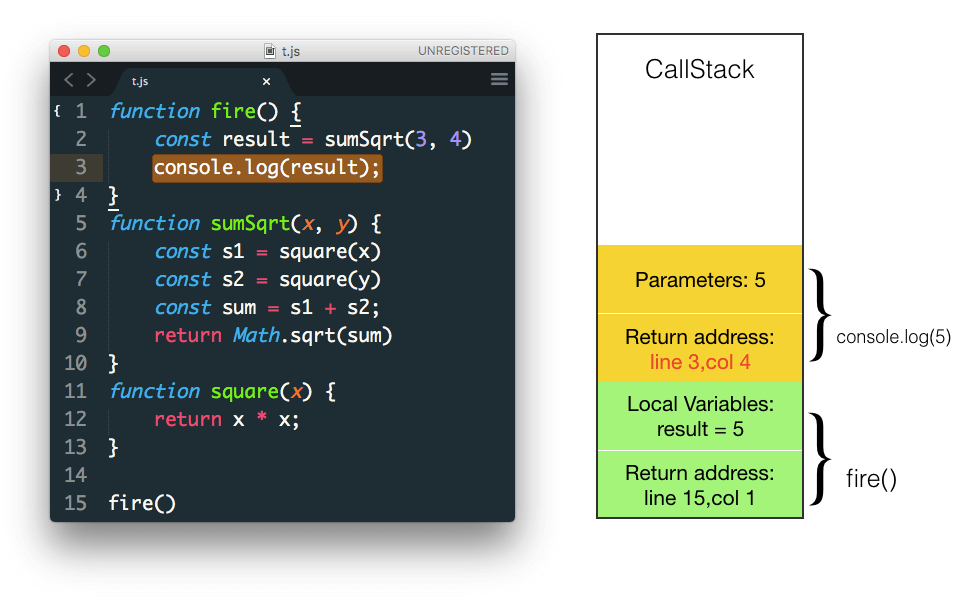
Task: Click the red close window button
Action: 64,51
